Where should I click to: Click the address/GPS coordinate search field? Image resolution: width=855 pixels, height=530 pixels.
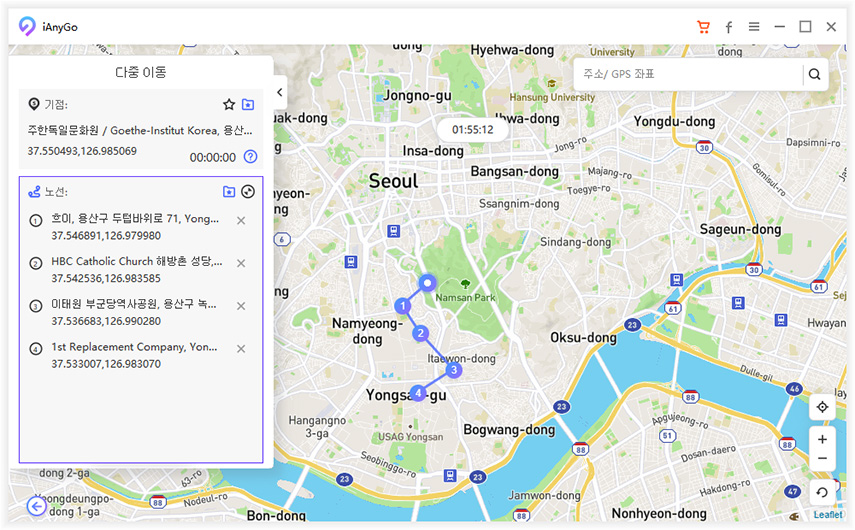click(x=690, y=74)
